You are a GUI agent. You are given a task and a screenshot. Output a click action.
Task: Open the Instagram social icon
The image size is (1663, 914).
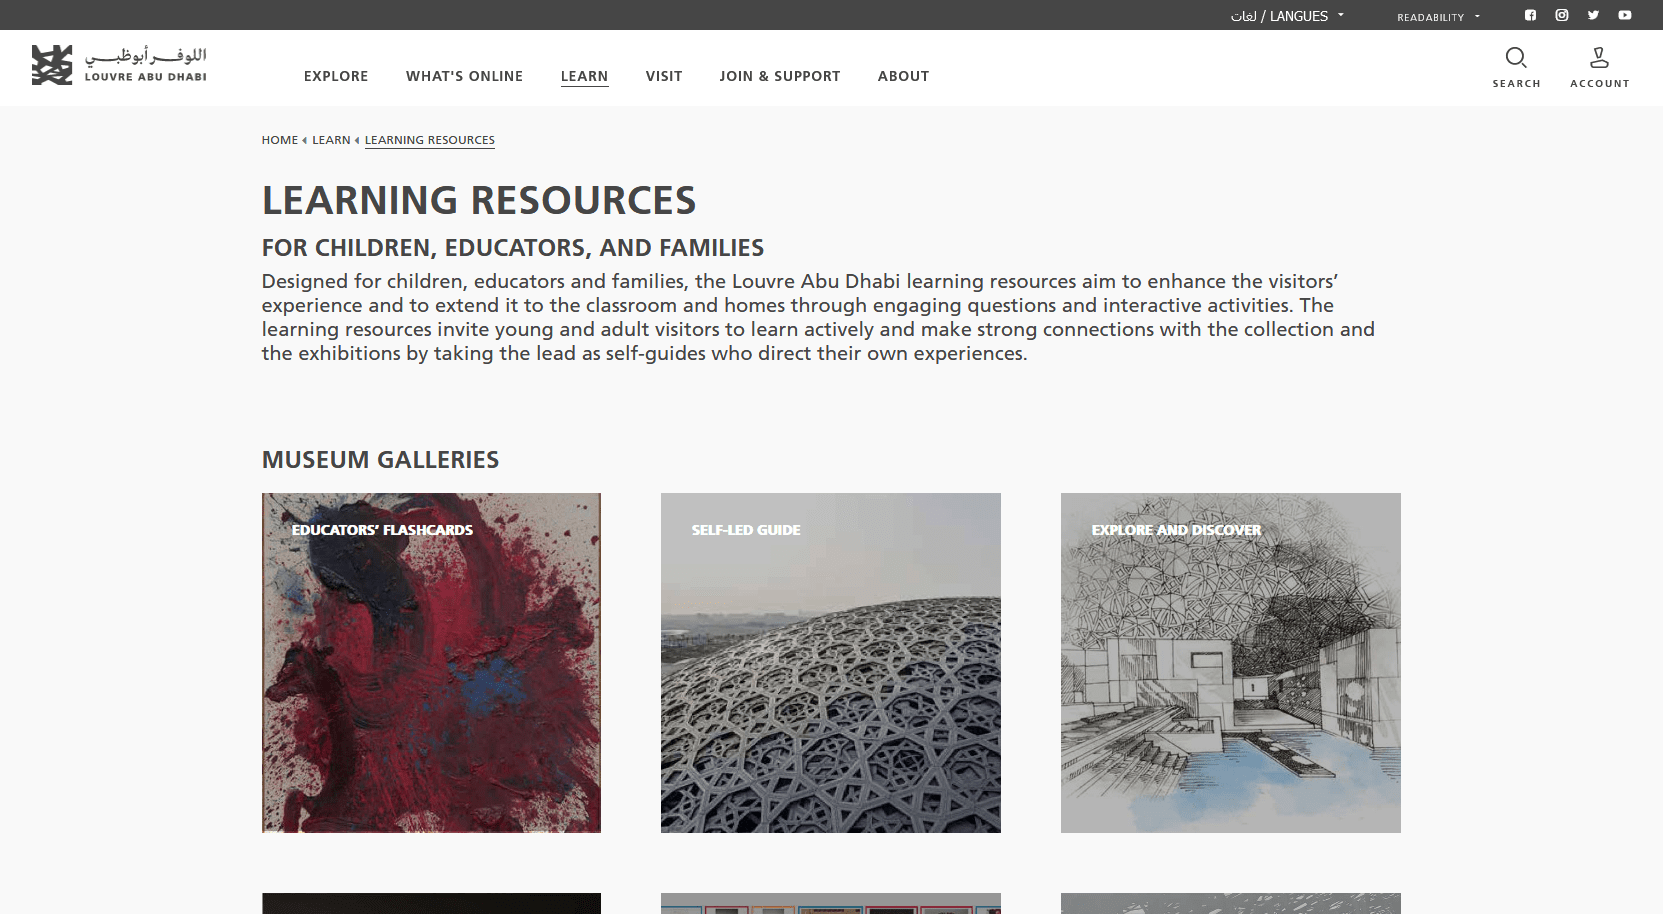[x=1562, y=15]
